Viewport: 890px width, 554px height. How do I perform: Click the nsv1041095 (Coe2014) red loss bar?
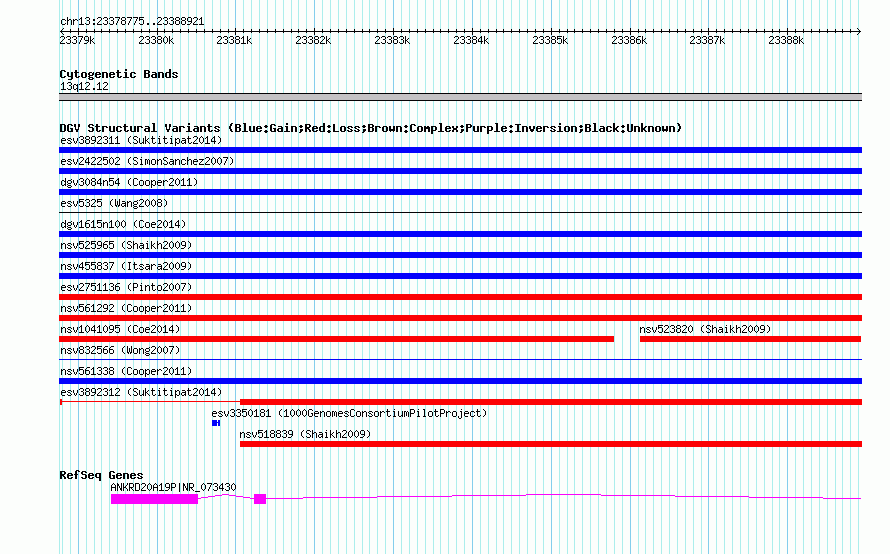[337, 339]
